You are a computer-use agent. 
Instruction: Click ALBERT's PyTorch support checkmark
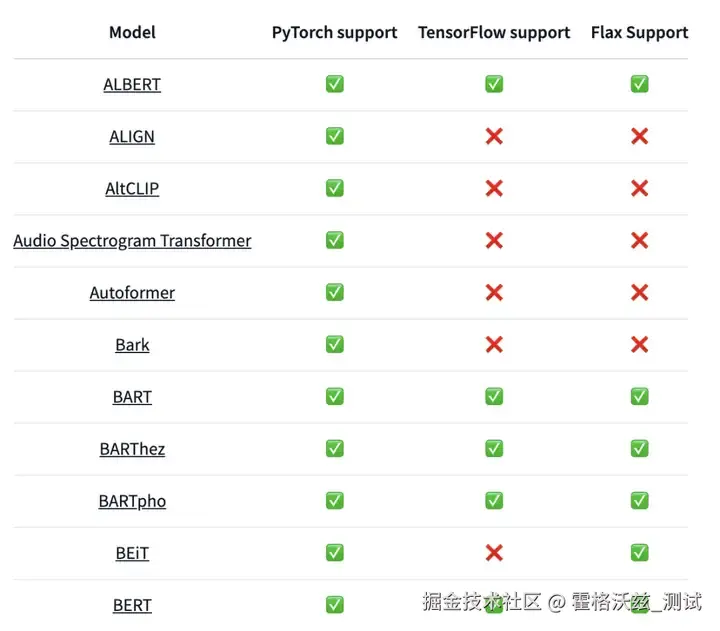click(x=335, y=84)
